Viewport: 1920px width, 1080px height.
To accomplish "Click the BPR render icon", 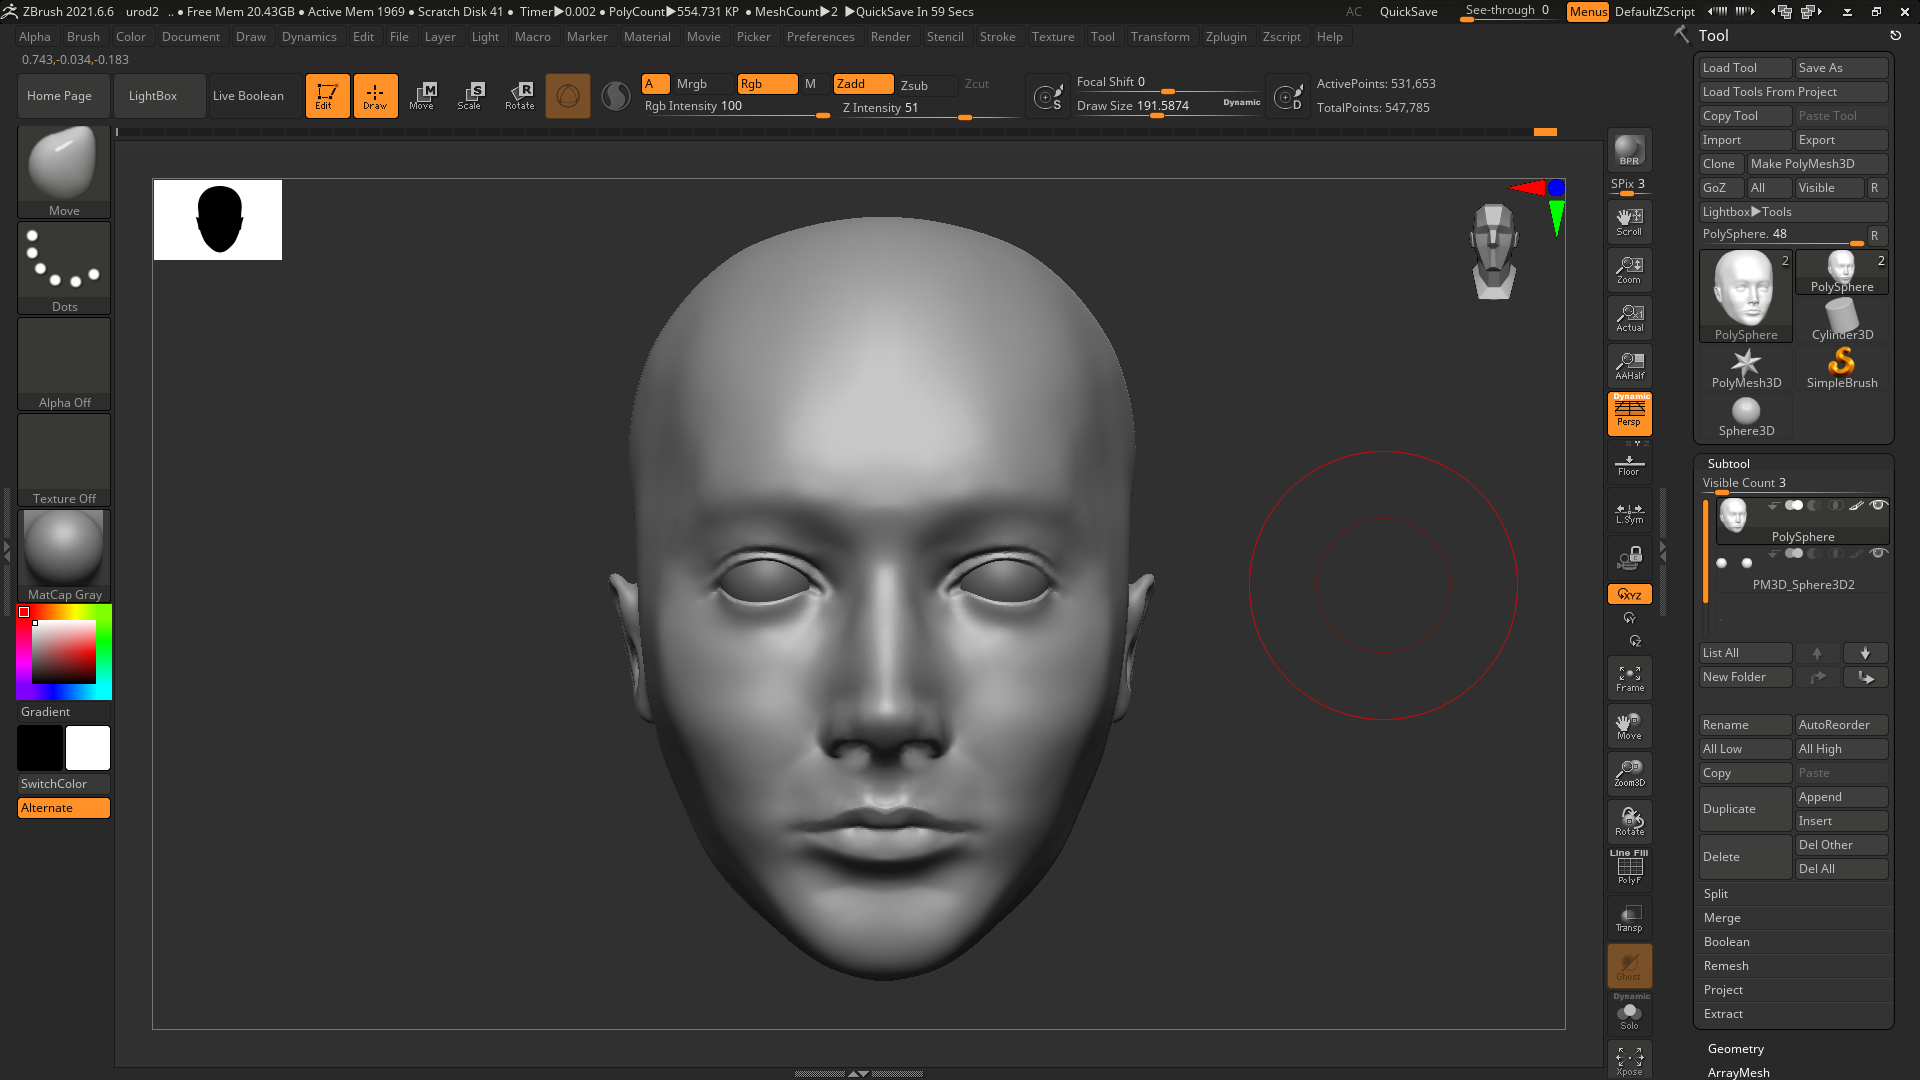I will (x=1629, y=150).
